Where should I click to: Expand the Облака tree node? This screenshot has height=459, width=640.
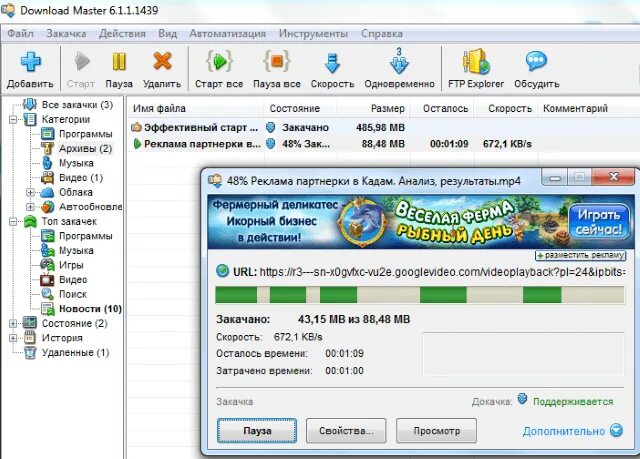point(30,192)
